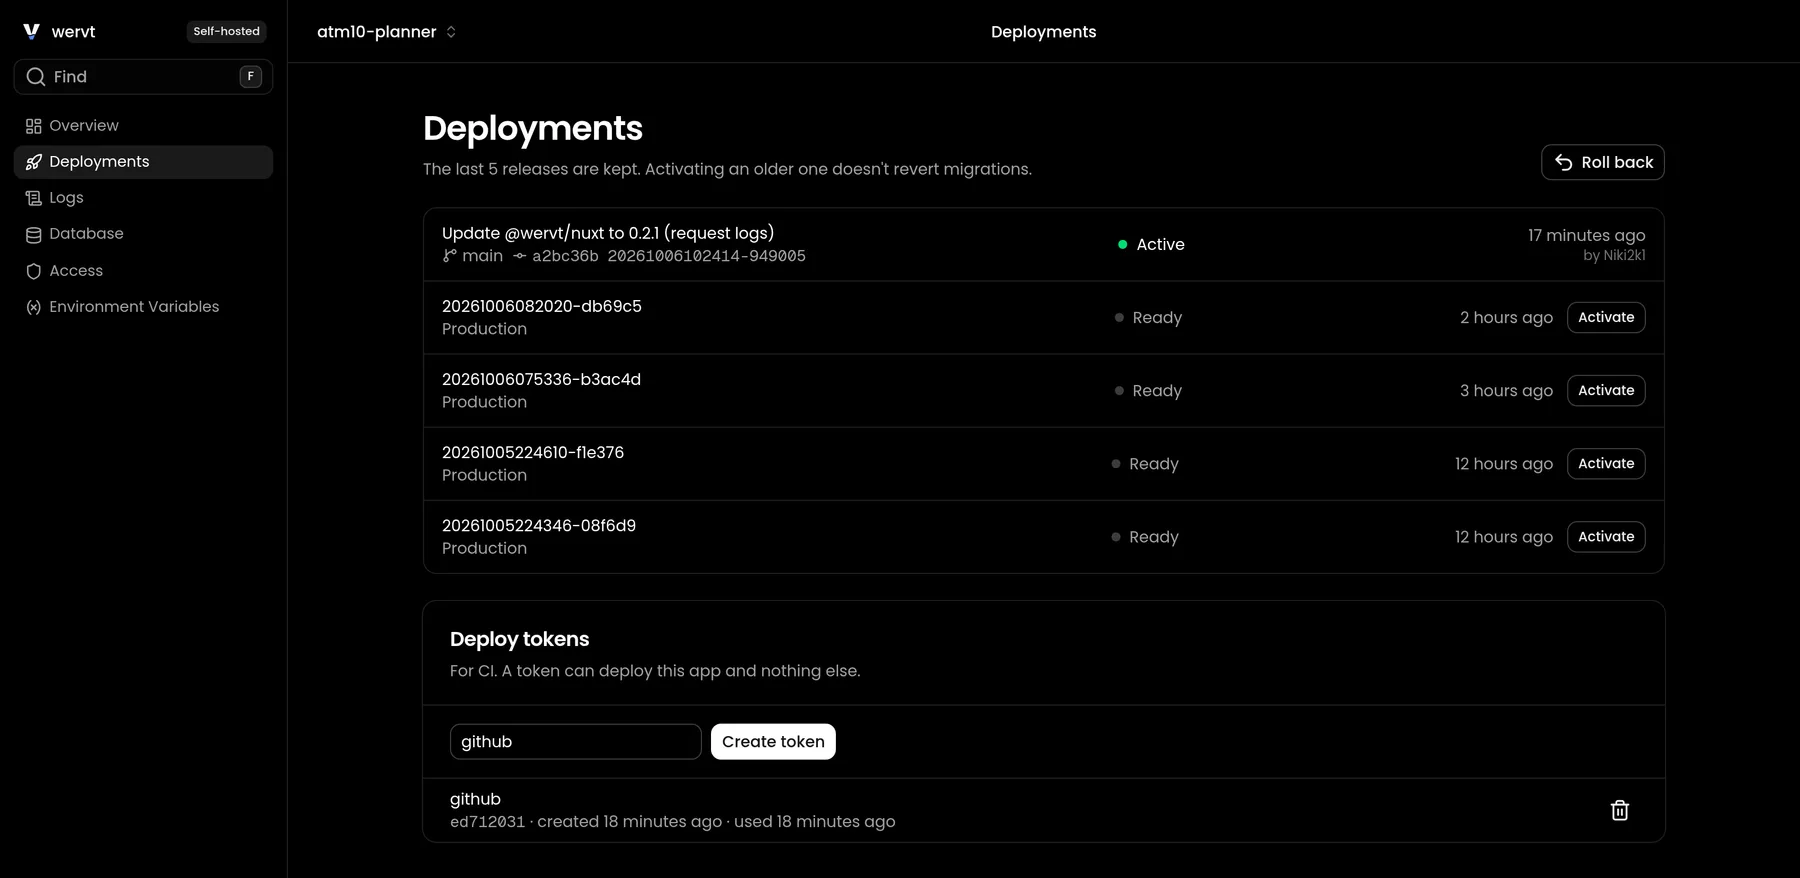Click the Roll back button

pyautogui.click(x=1602, y=162)
